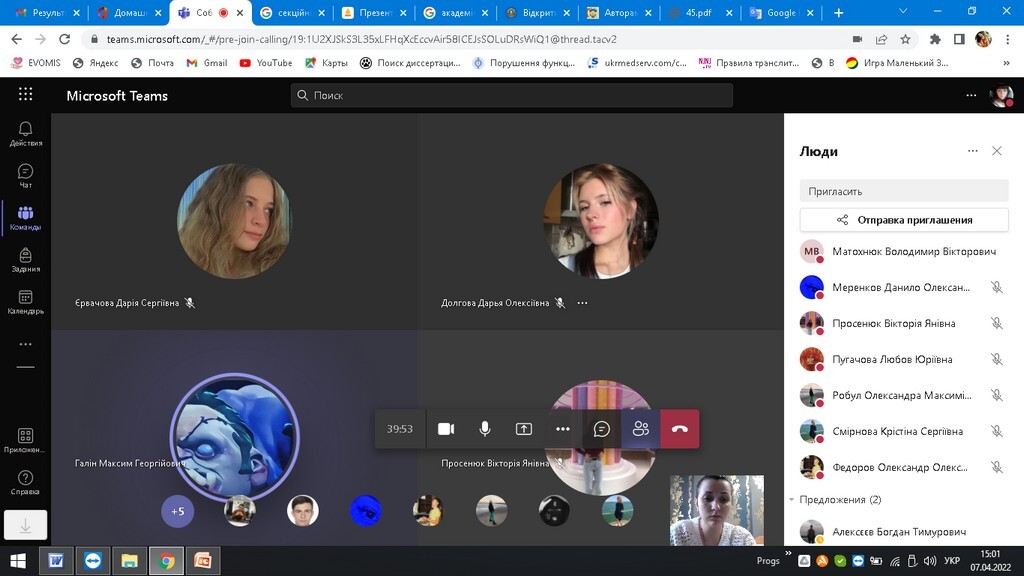1024x576 pixels.
Task: Open the conversation chat bubble in call bar
Action: pyautogui.click(x=602, y=429)
